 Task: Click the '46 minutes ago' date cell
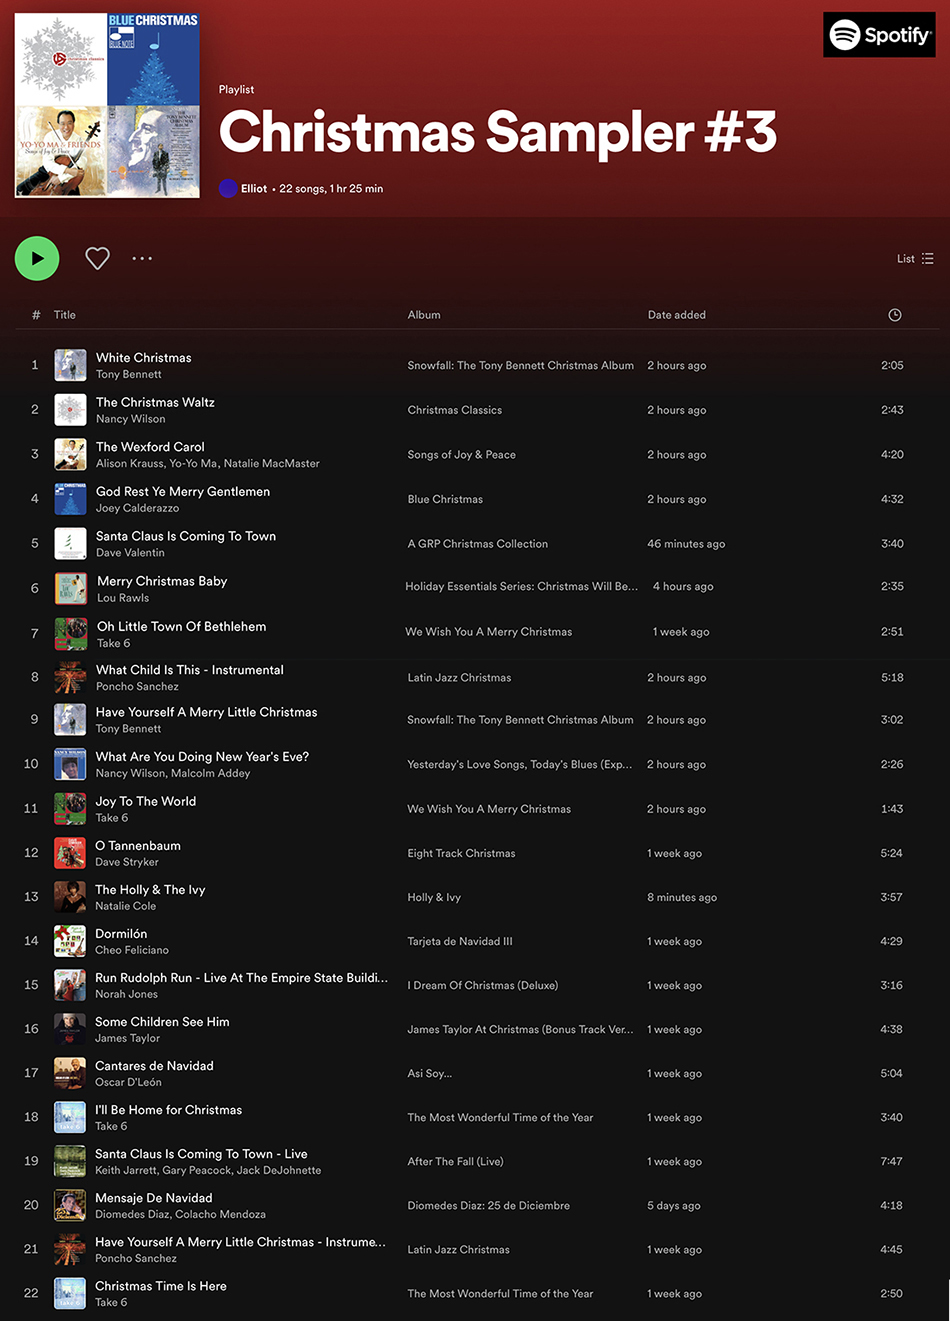pos(686,544)
